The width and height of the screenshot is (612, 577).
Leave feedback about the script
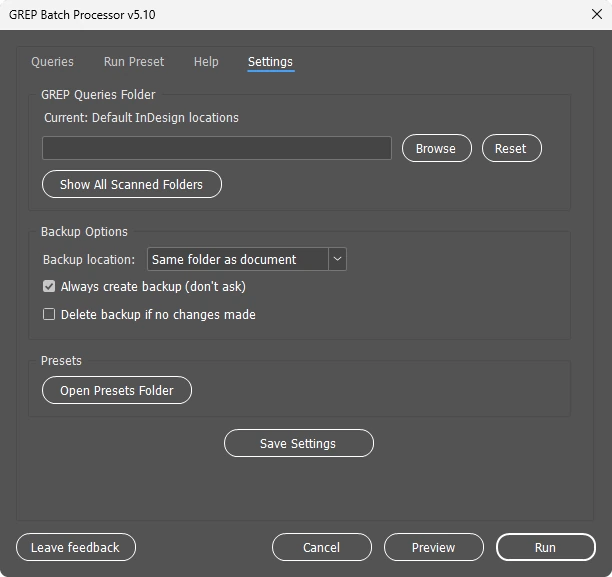76,547
